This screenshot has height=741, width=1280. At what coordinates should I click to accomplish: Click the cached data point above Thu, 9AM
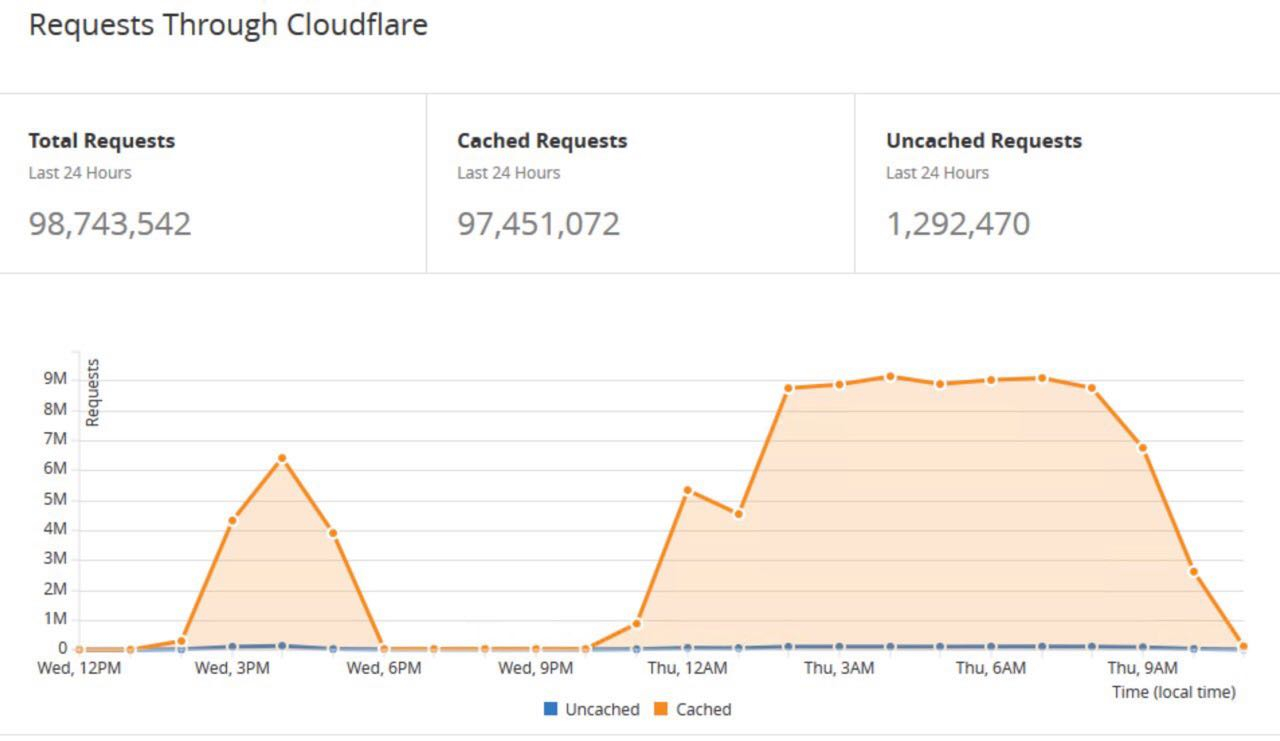(x=1143, y=447)
